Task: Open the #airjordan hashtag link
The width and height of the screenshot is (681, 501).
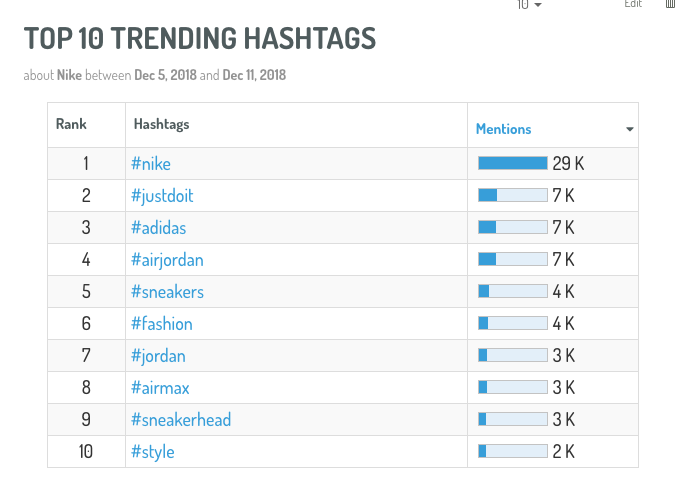Action: pos(167,260)
